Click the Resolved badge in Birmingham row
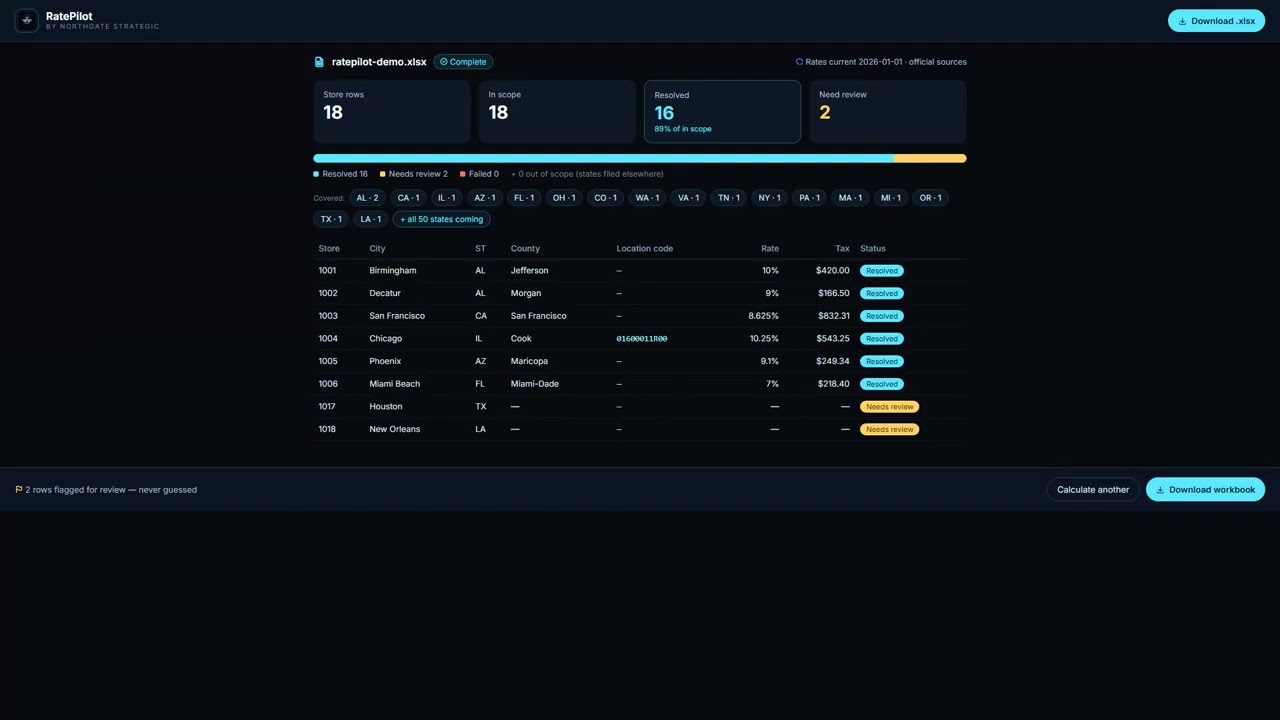 pos(882,271)
